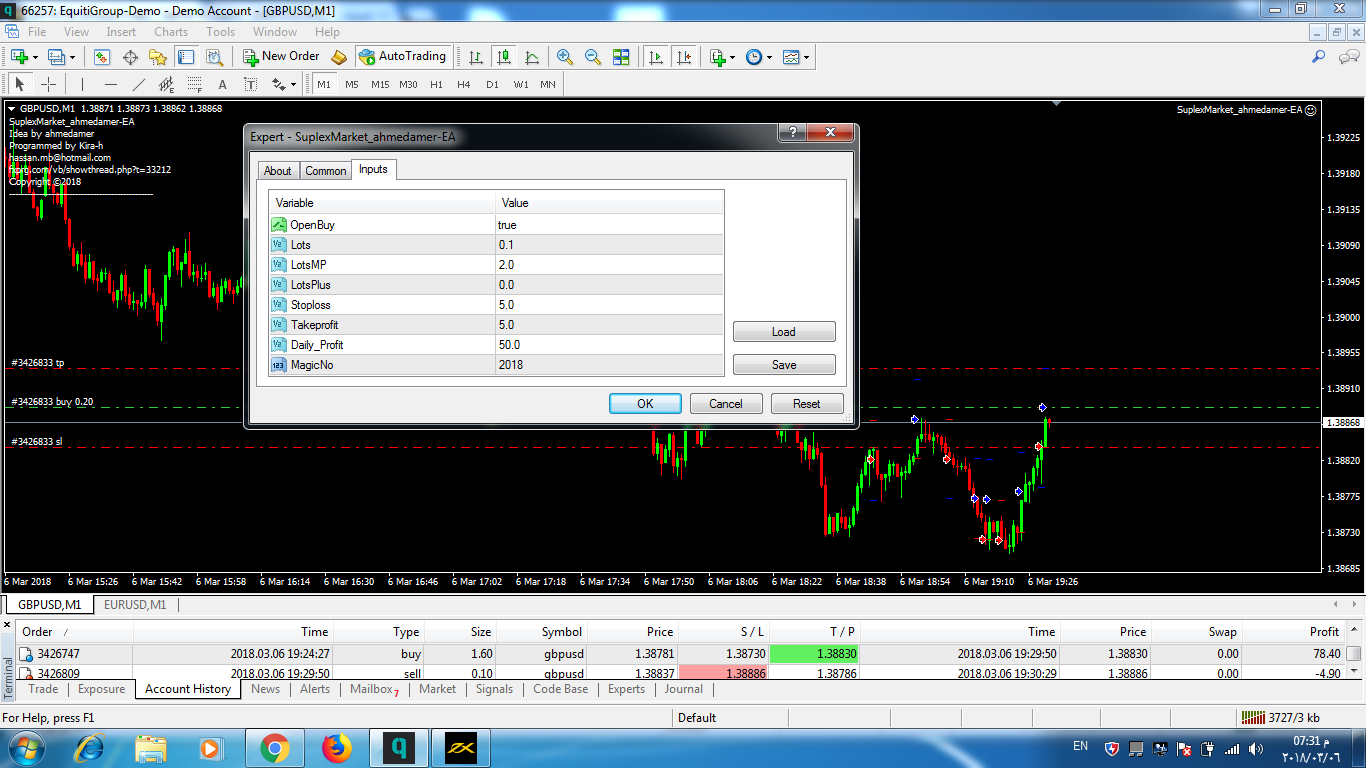Viewport: 1366px width, 768px height.
Task: Click OK in the Expert dialog
Action: [x=645, y=404]
